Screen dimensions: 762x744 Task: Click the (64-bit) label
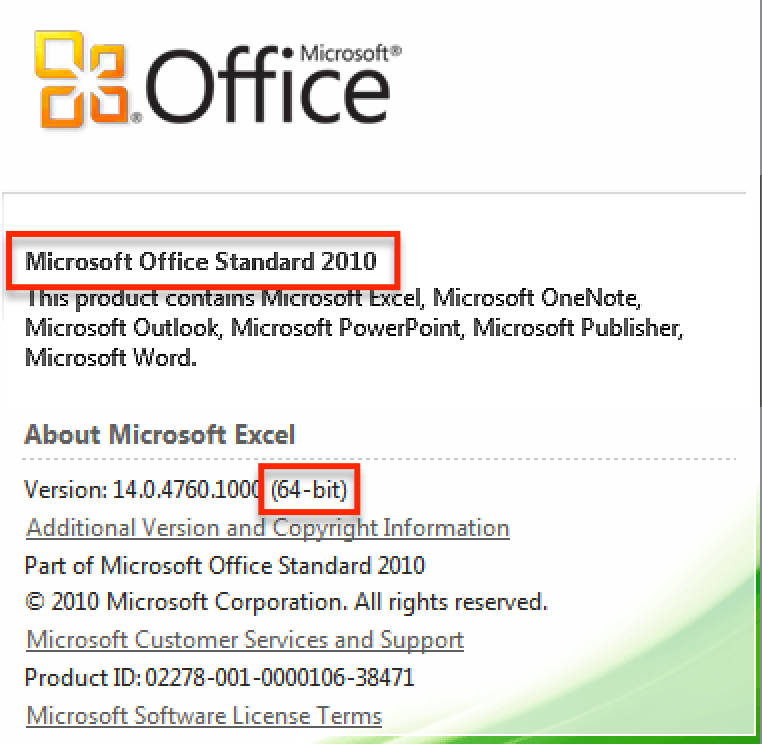point(309,491)
